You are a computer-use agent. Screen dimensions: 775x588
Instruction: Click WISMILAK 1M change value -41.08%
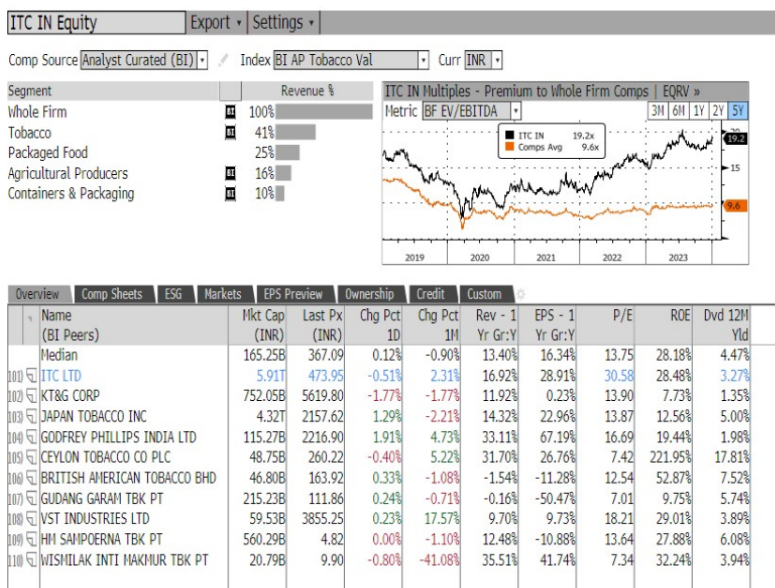pyautogui.click(x=439, y=560)
